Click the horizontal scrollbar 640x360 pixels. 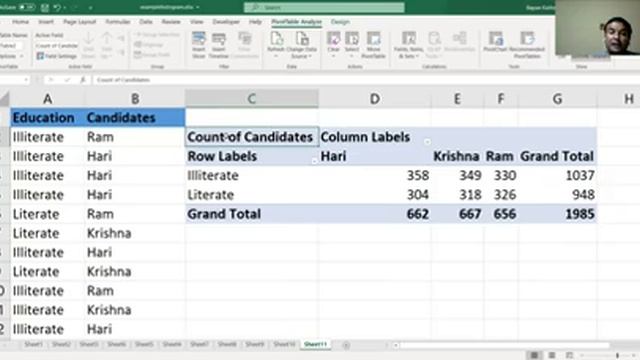pyautogui.click(x=504, y=345)
